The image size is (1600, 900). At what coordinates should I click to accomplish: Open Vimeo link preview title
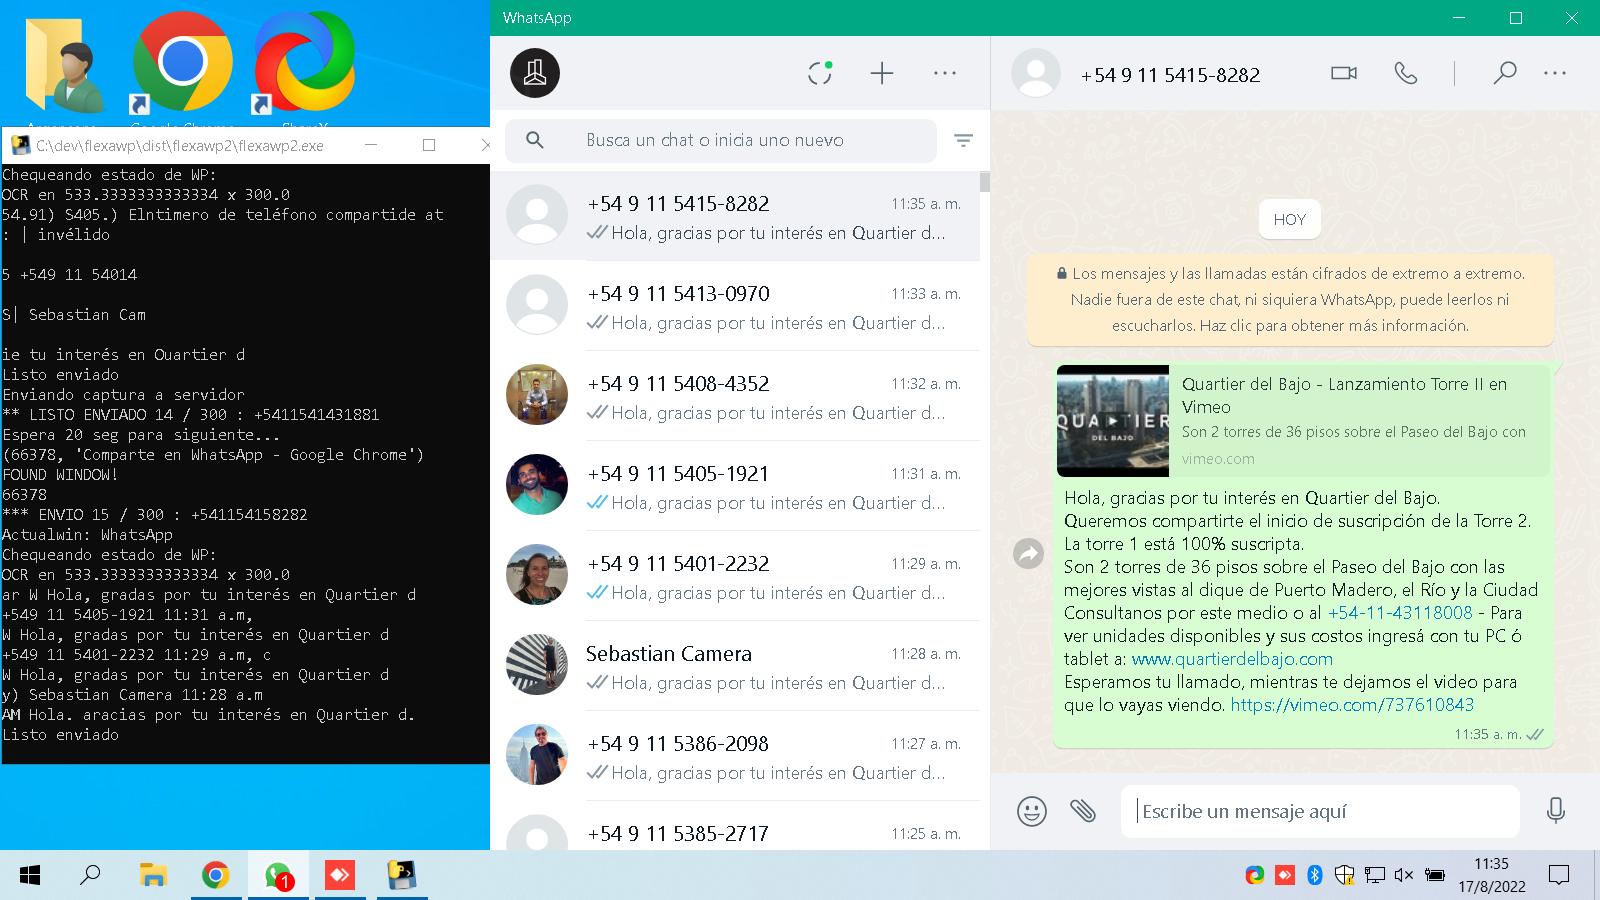pyautogui.click(x=1344, y=395)
